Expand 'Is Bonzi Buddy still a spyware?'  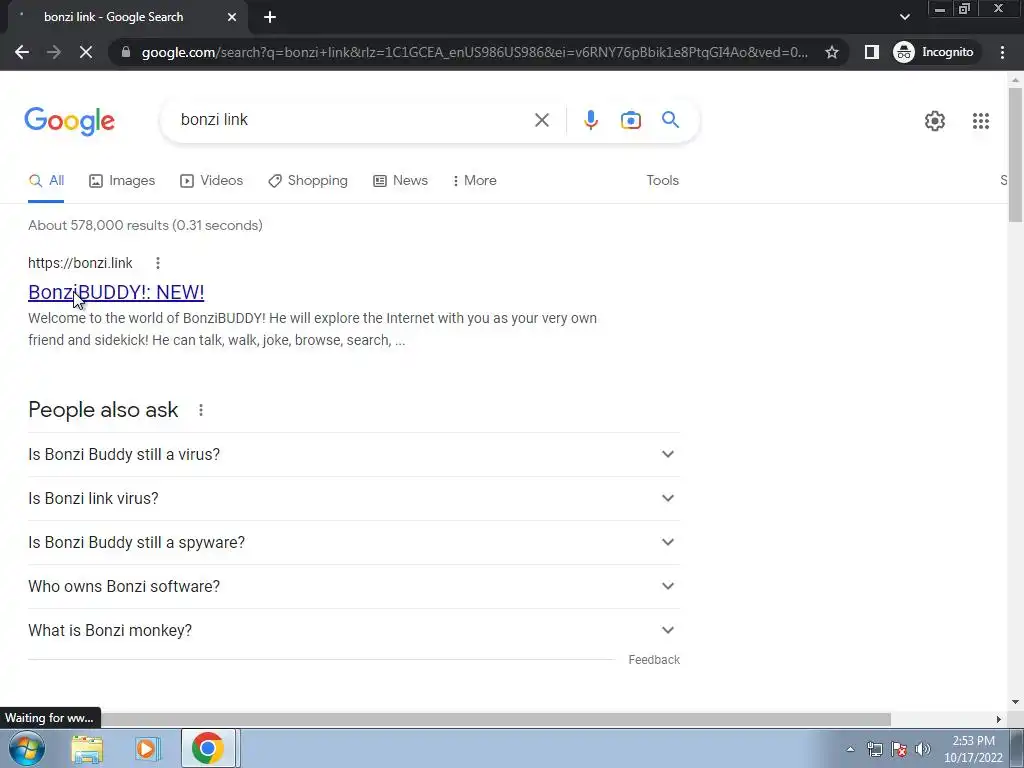coord(353,543)
